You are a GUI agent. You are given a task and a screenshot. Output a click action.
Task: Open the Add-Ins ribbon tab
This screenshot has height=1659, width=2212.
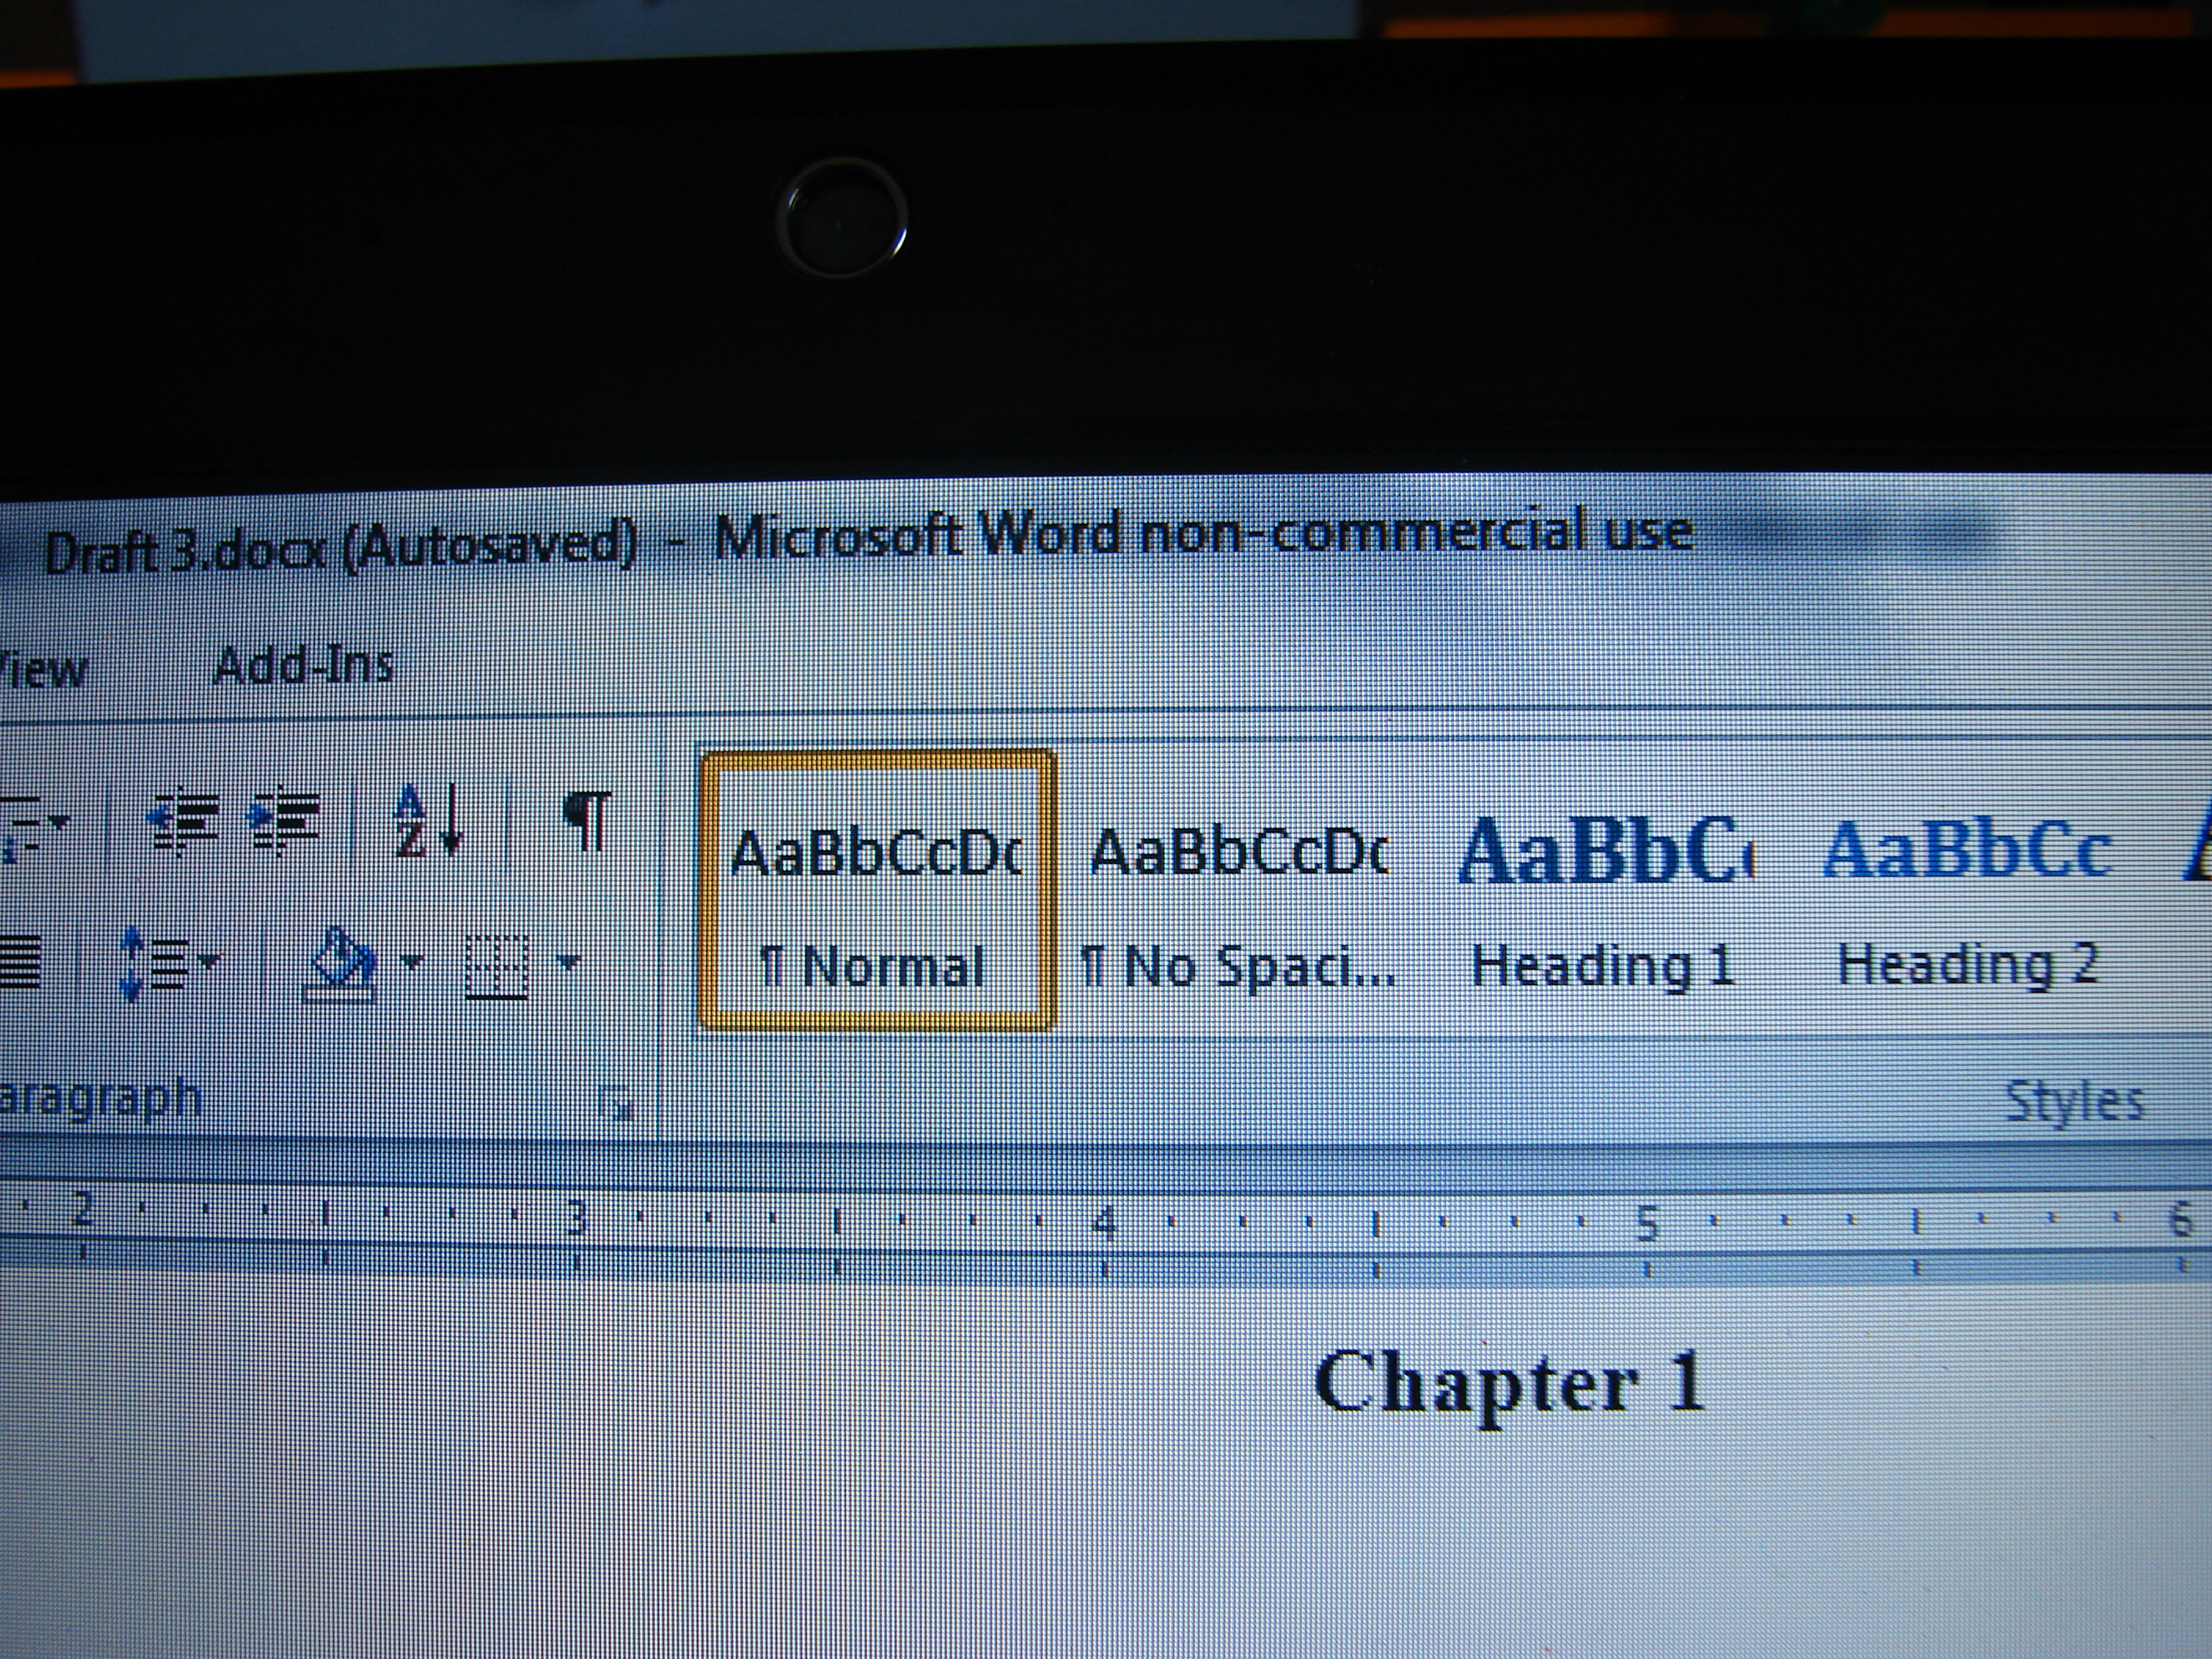click(304, 665)
